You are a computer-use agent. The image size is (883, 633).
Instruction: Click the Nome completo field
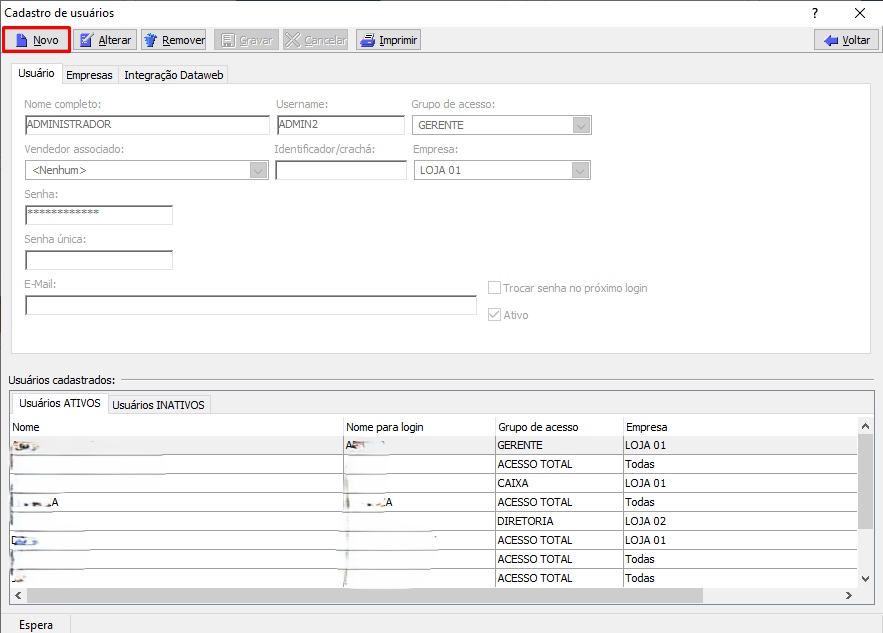[148, 124]
